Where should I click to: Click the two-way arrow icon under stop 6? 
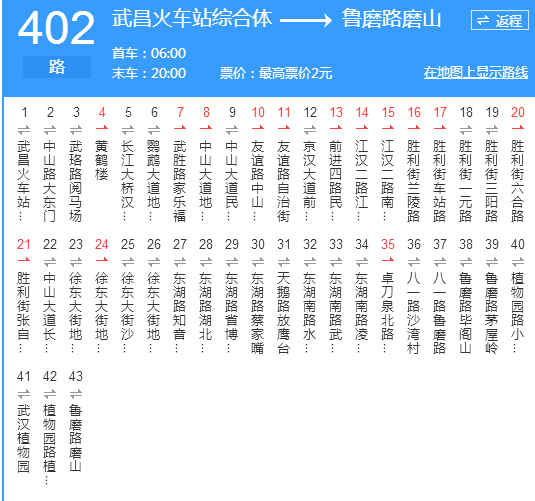pyautogui.click(x=154, y=130)
